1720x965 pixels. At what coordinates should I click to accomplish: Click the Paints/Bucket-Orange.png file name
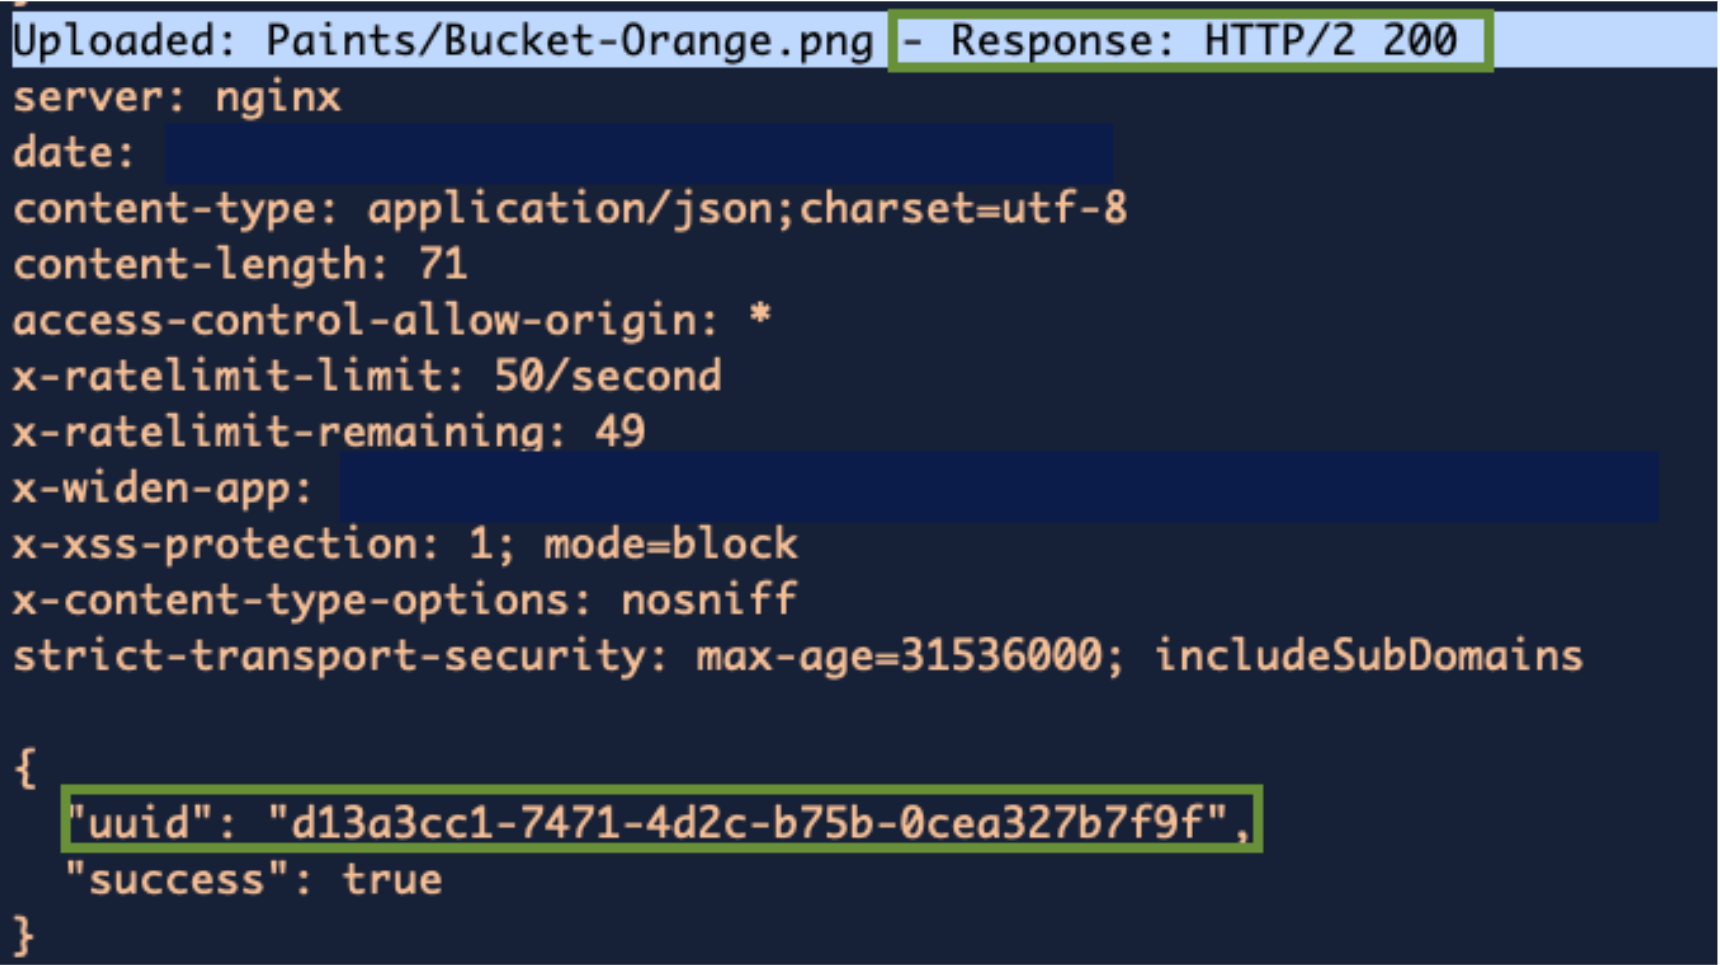click(x=569, y=42)
